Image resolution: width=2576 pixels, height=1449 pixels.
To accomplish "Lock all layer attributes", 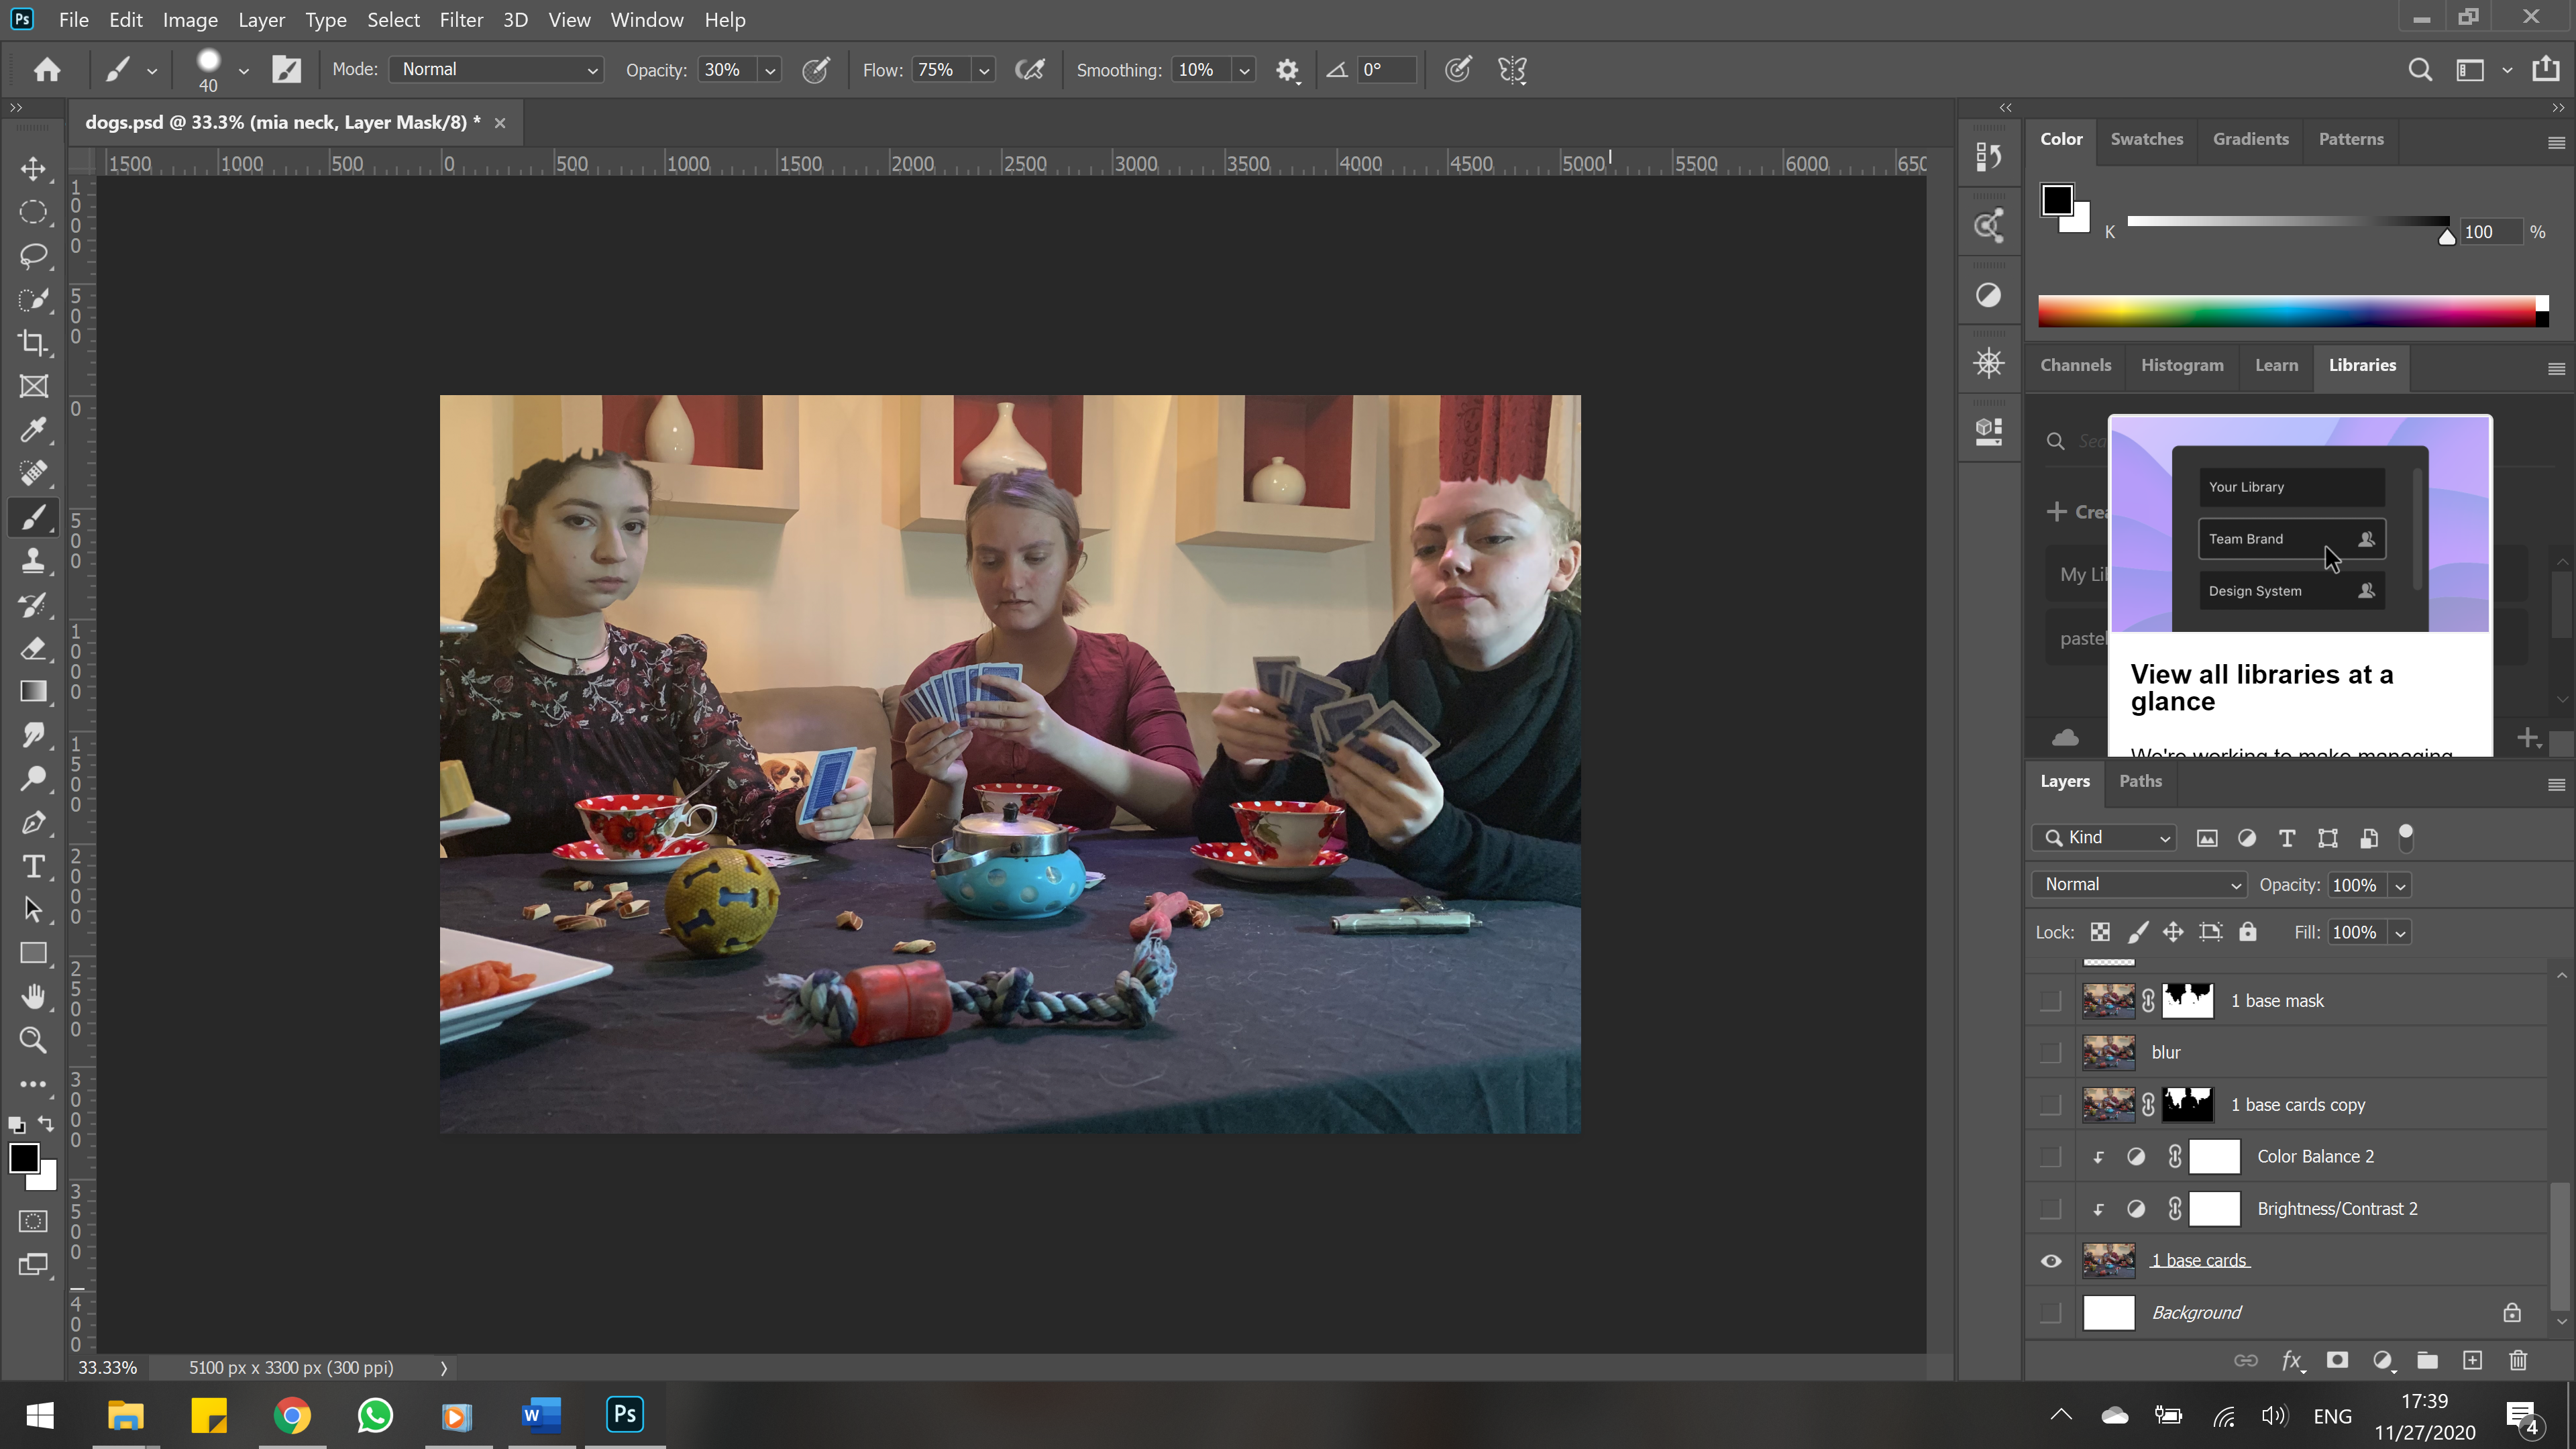I will point(2248,932).
